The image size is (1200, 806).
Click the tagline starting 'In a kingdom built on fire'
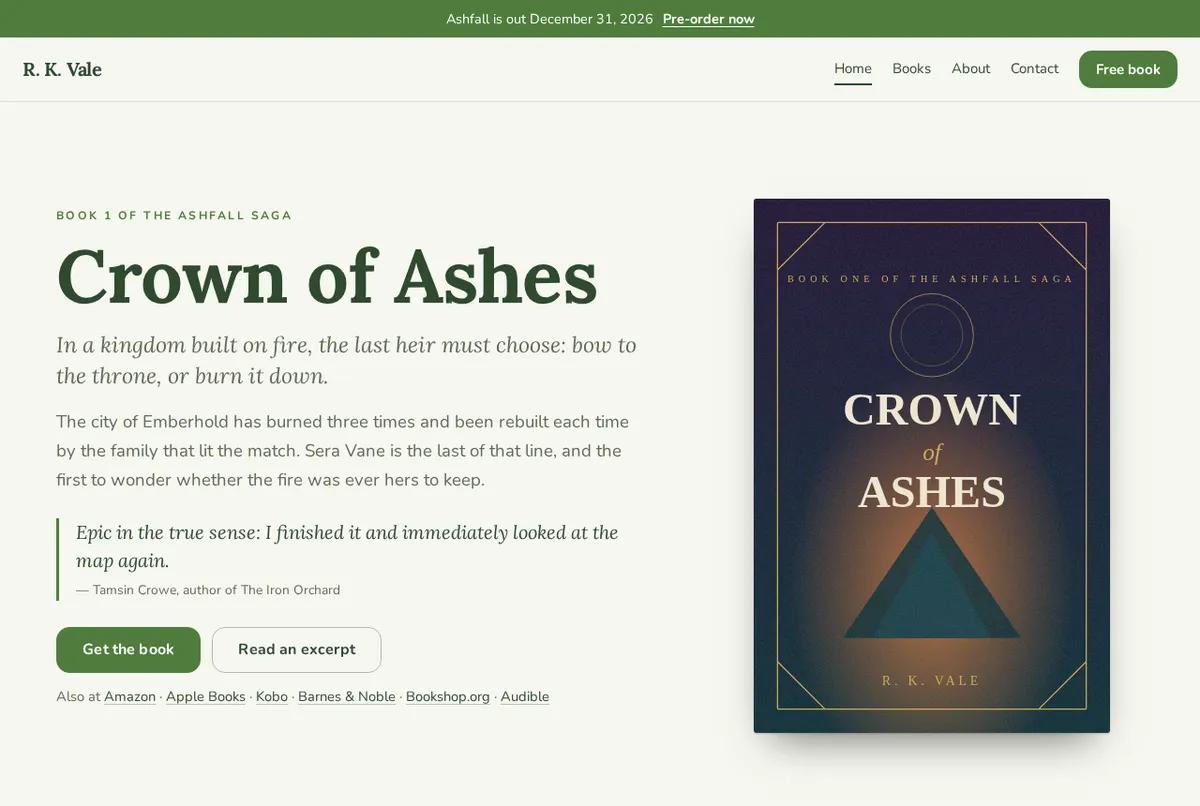click(347, 360)
